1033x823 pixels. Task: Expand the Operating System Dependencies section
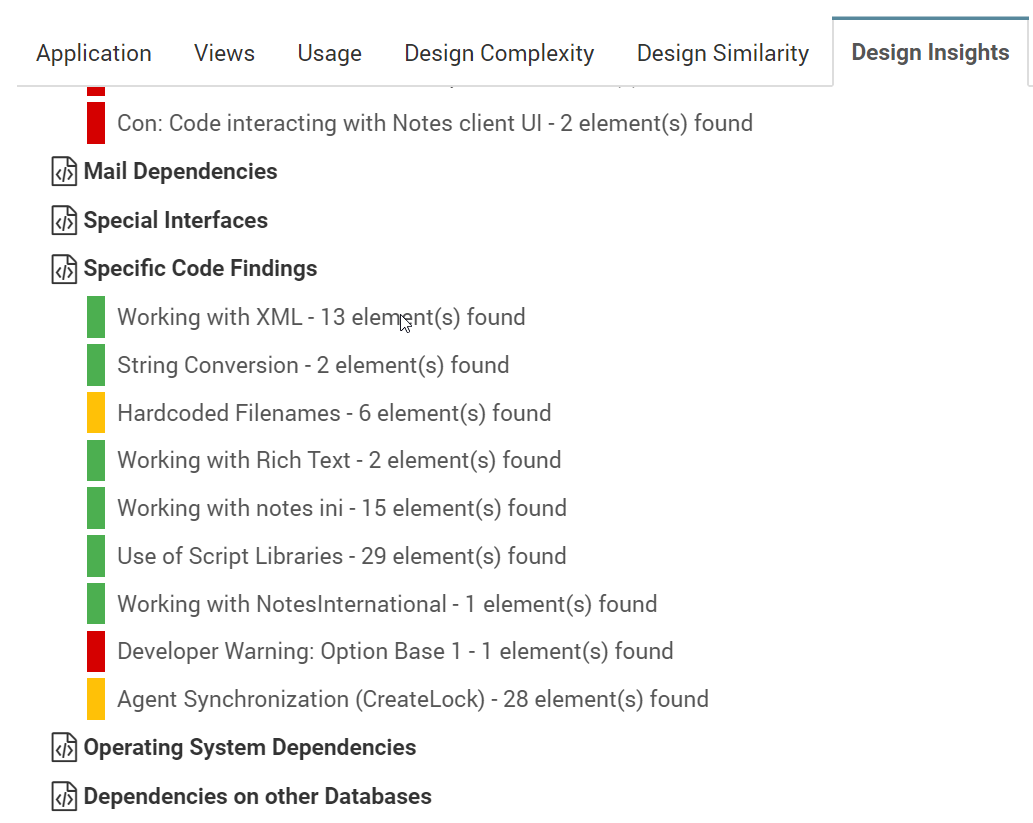[250, 748]
